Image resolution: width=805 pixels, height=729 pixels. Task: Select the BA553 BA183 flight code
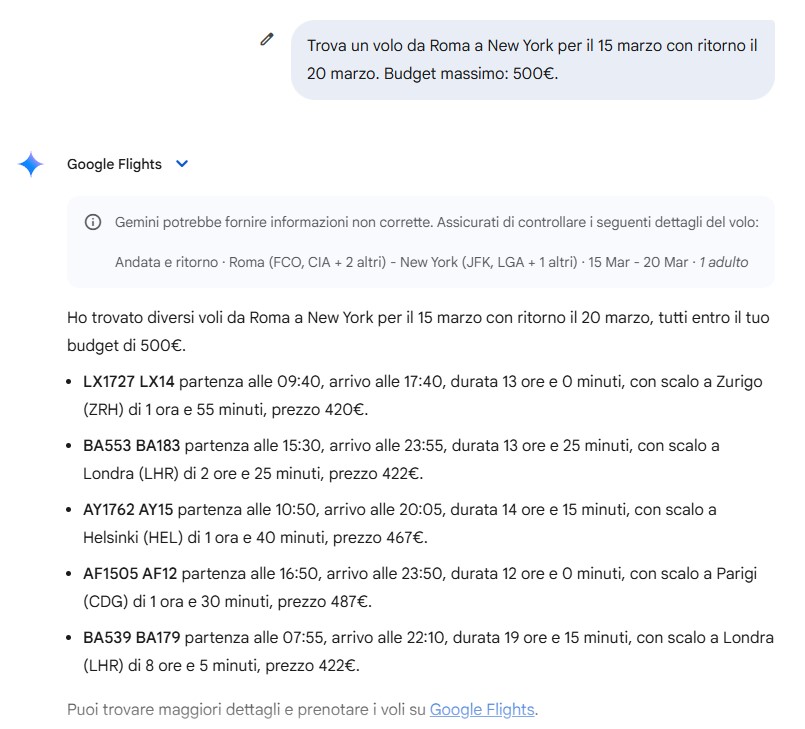pyautogui.click(x=131, y=446)
